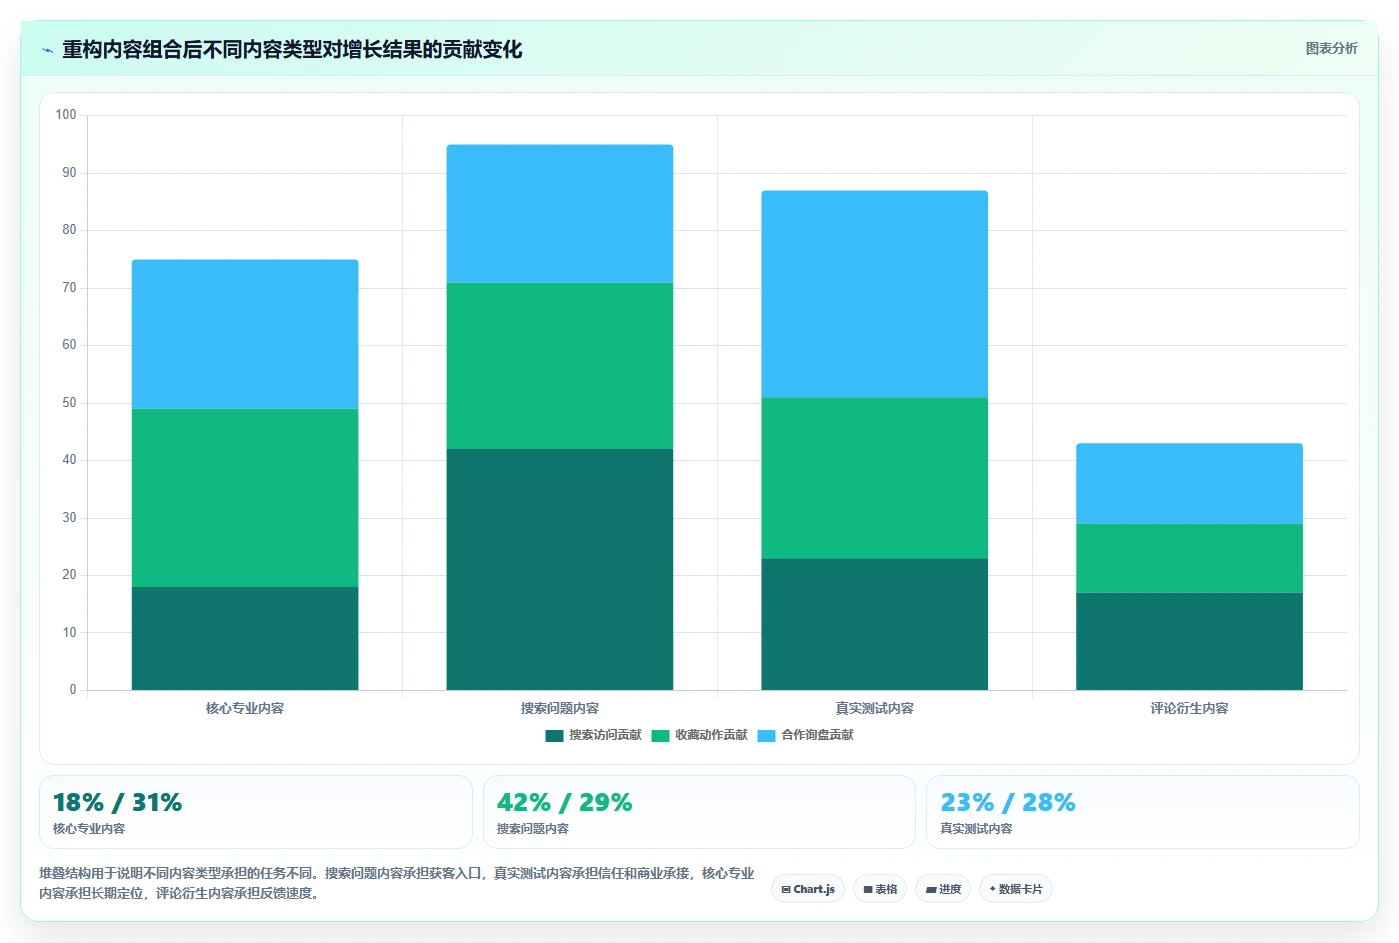Select the 表格 tag chip

click(x=880, y=889)
